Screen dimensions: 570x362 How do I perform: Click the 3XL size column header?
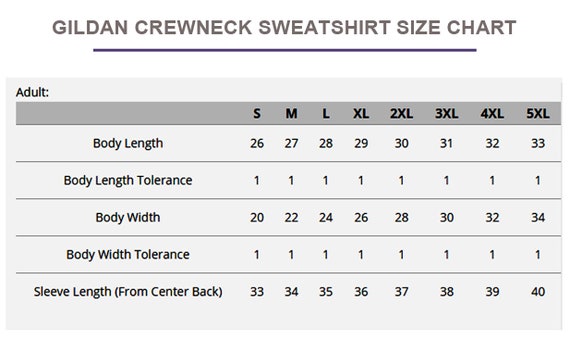(x=446, y=114)
